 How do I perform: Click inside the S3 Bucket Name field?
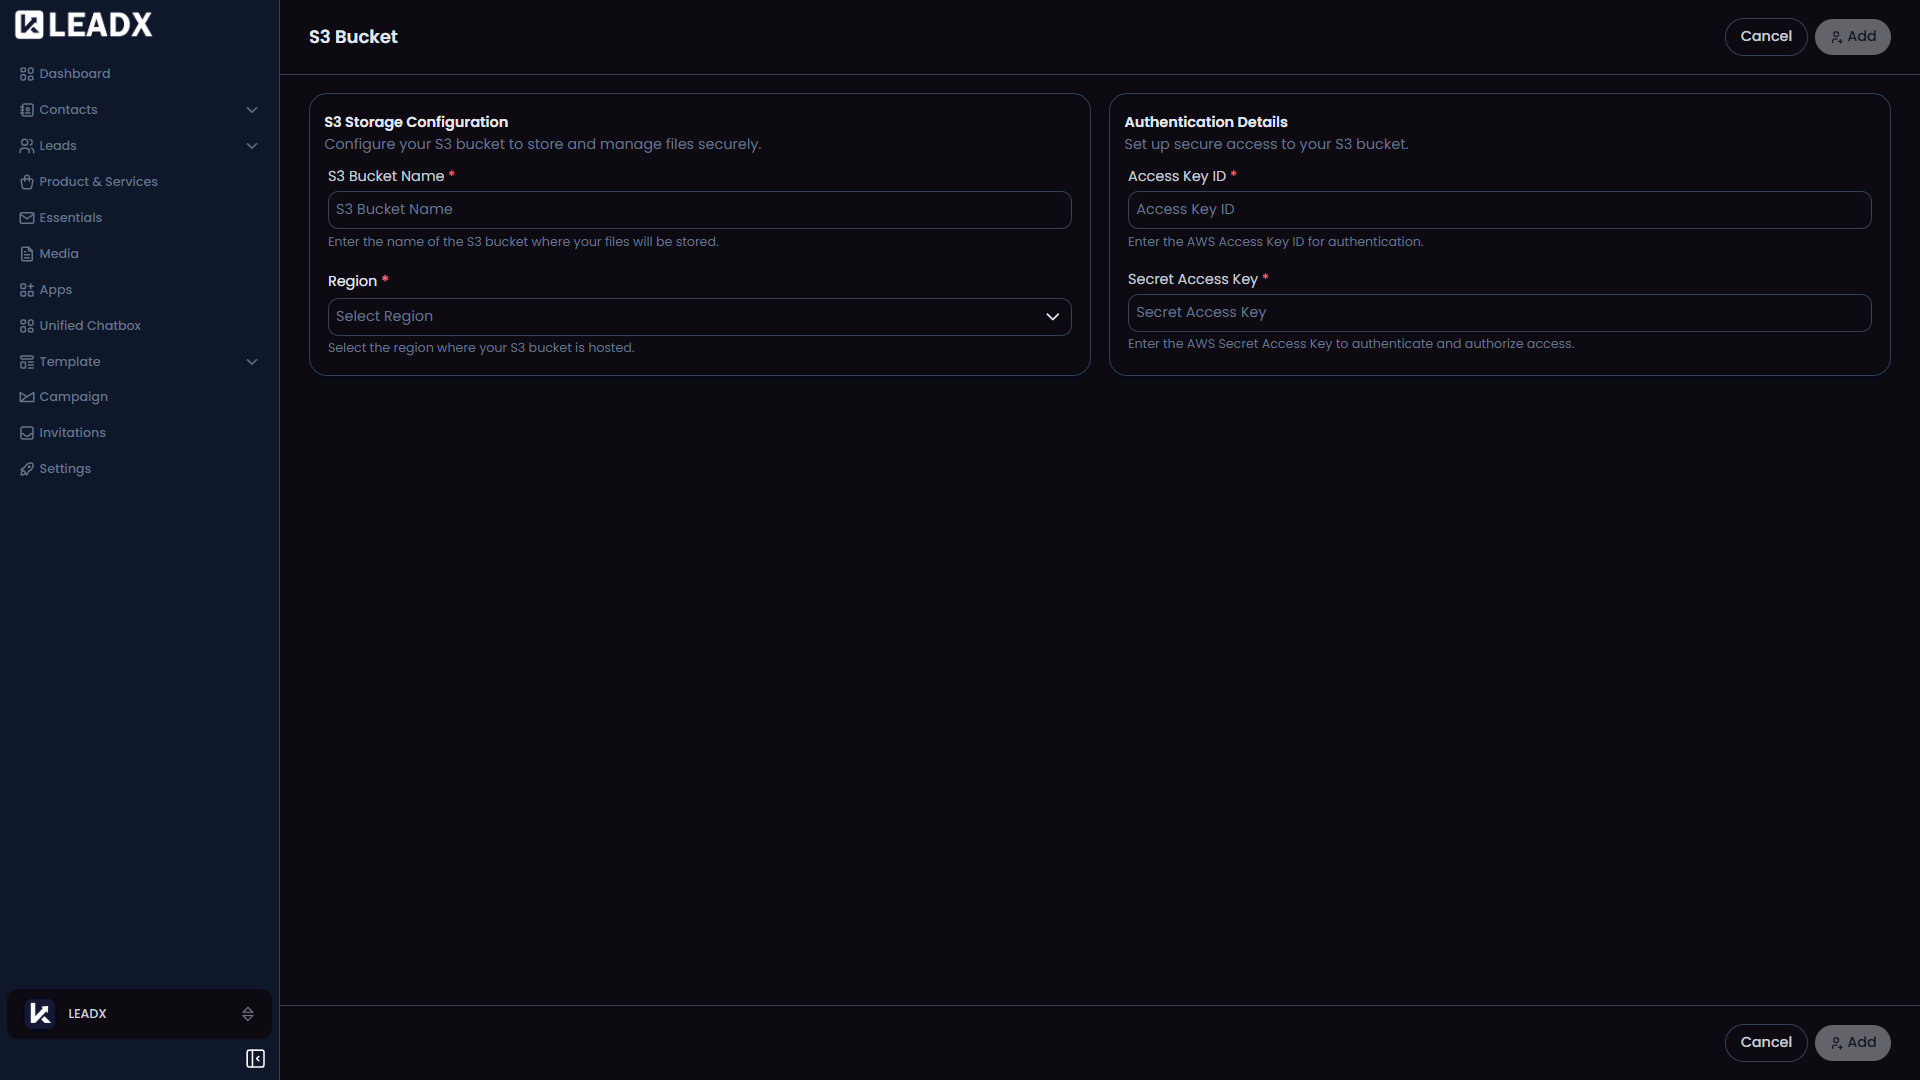[699, 209]
